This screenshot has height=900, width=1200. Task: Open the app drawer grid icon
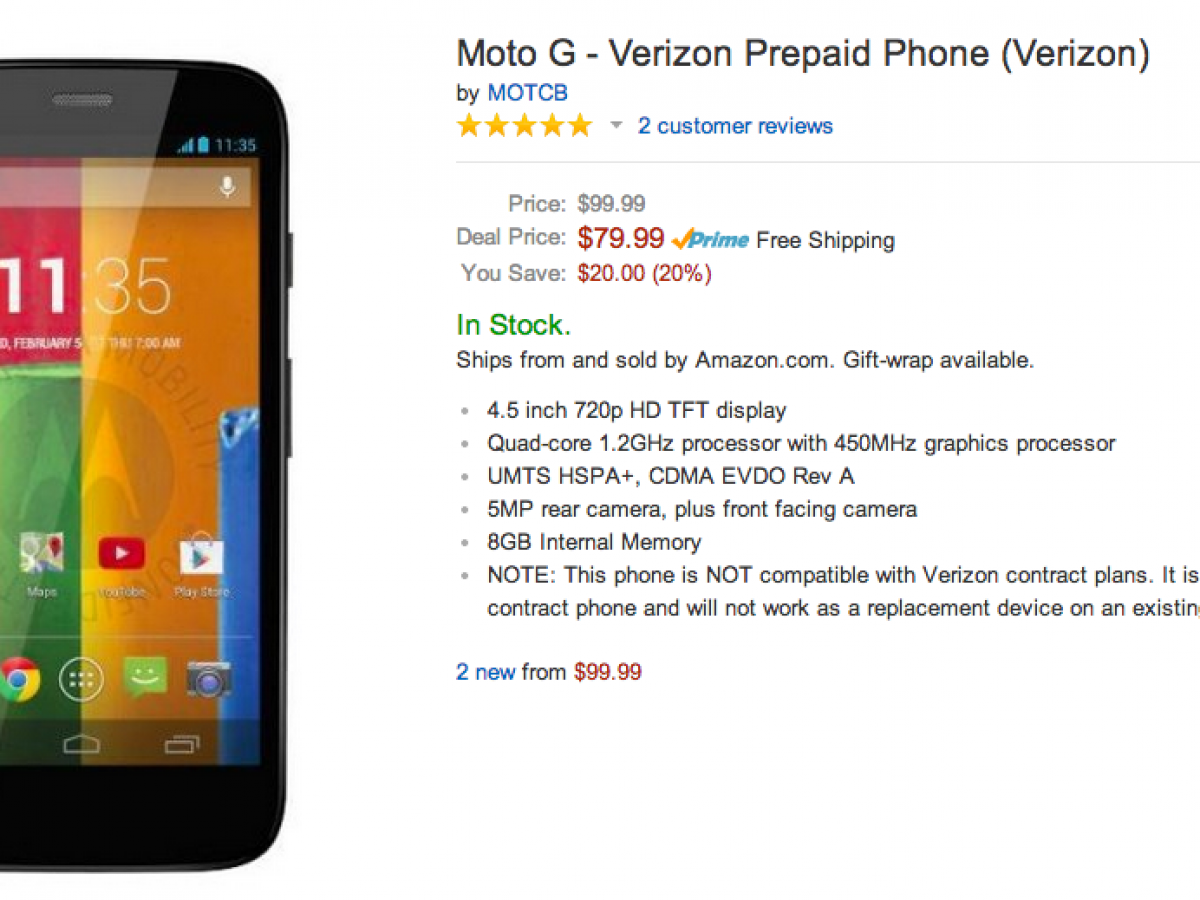[x=81, y=680]
